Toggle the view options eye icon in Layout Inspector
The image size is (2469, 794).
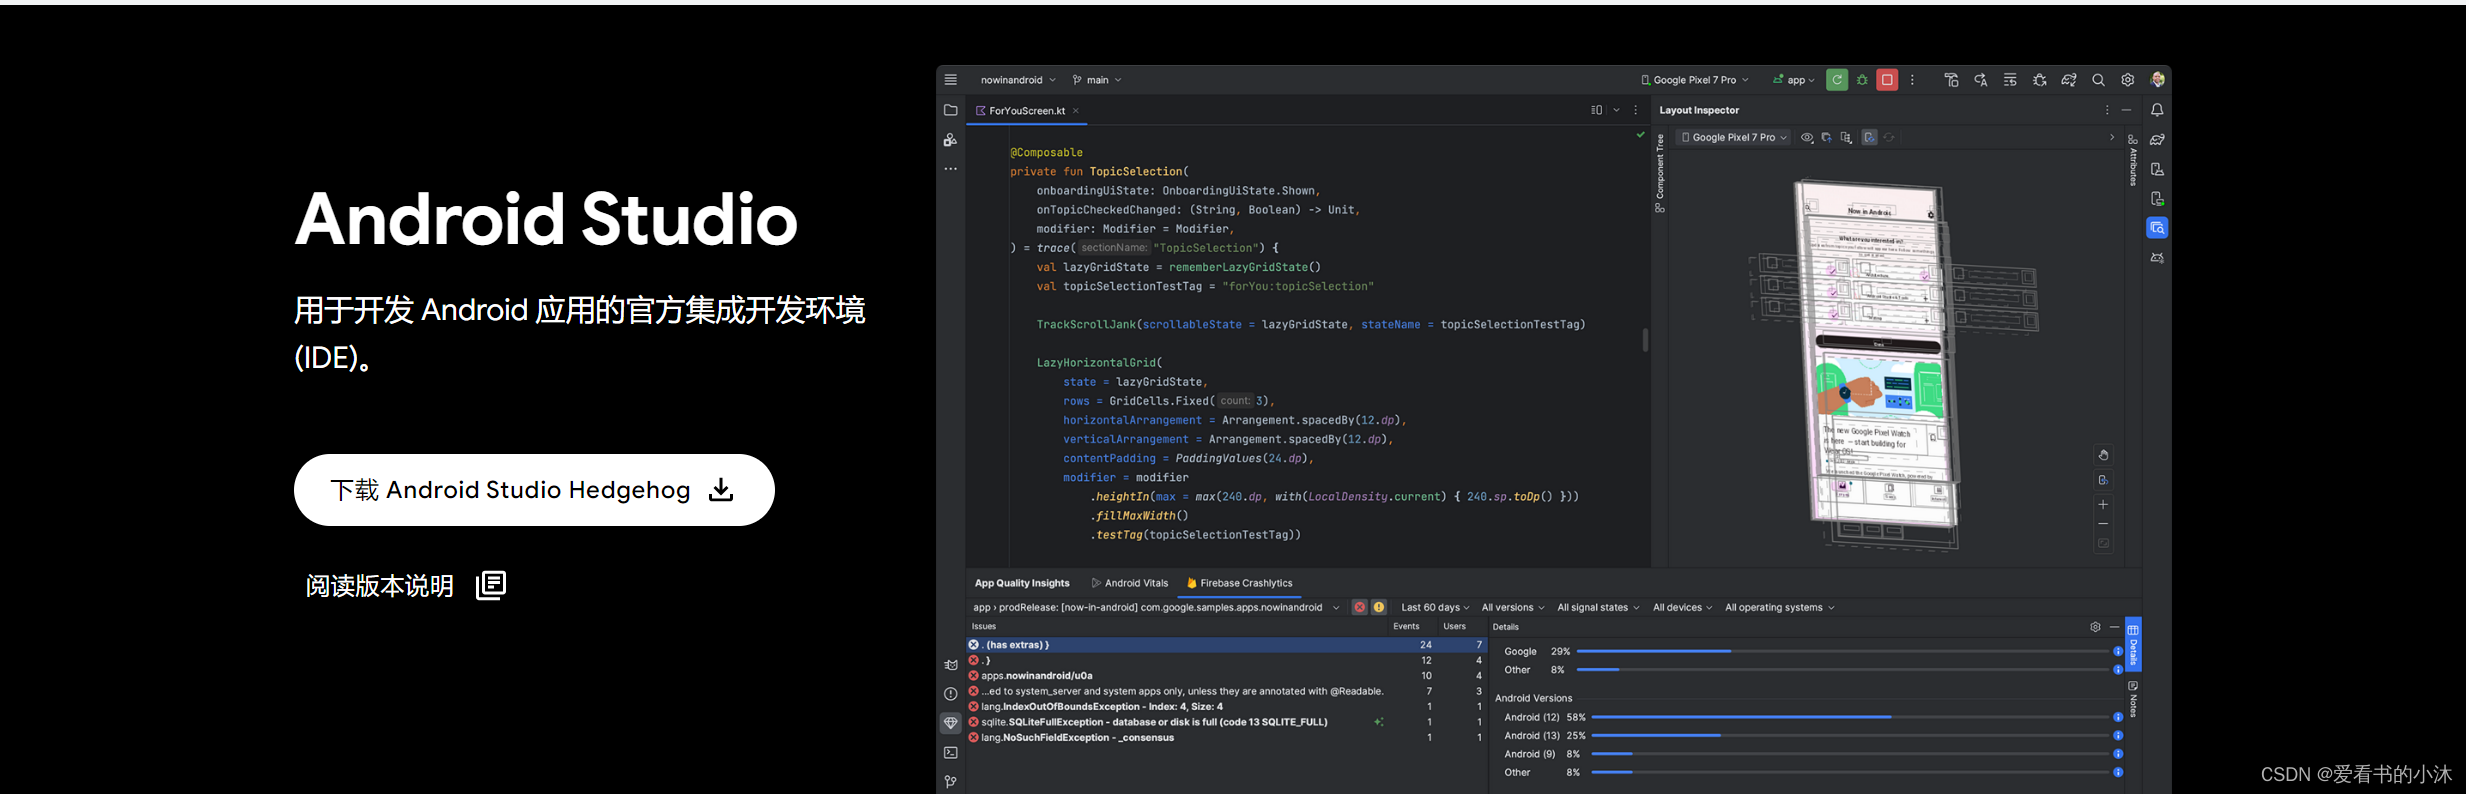(x=1807, y=138)
